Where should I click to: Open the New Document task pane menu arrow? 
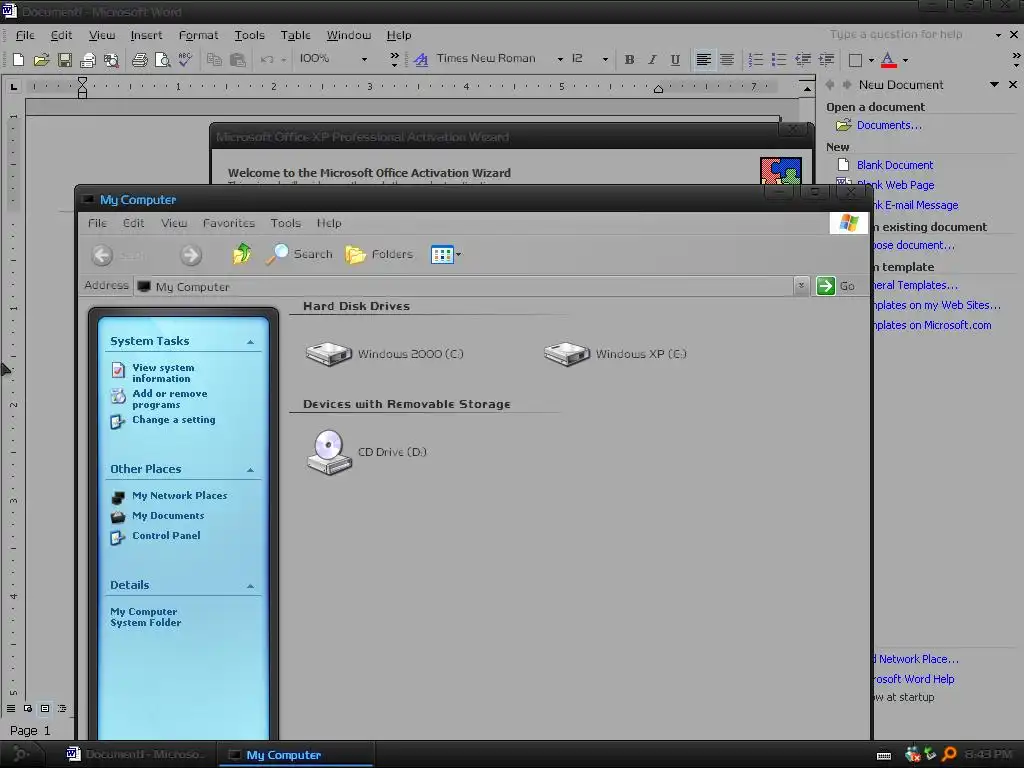tap(994, 85)
